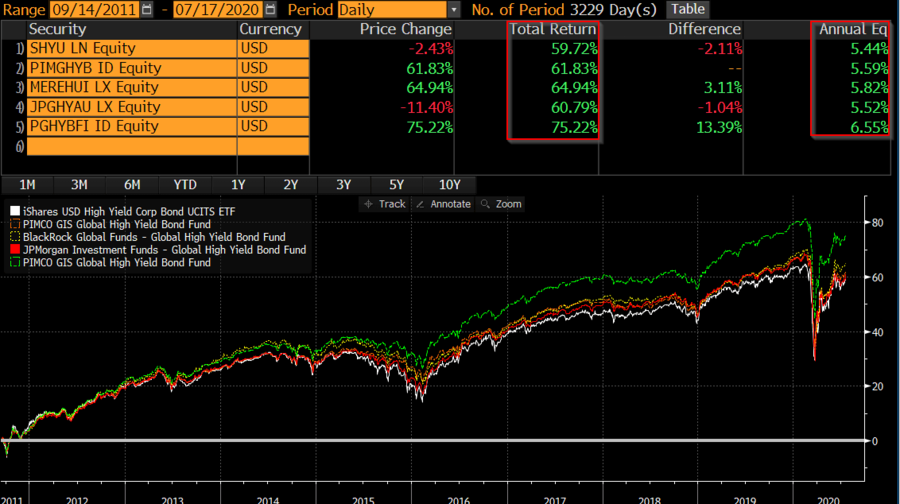The width and height of the screenshot is (900, 504).
Task: Edit the range start date 09/14/2011
Action: (95, 10)
